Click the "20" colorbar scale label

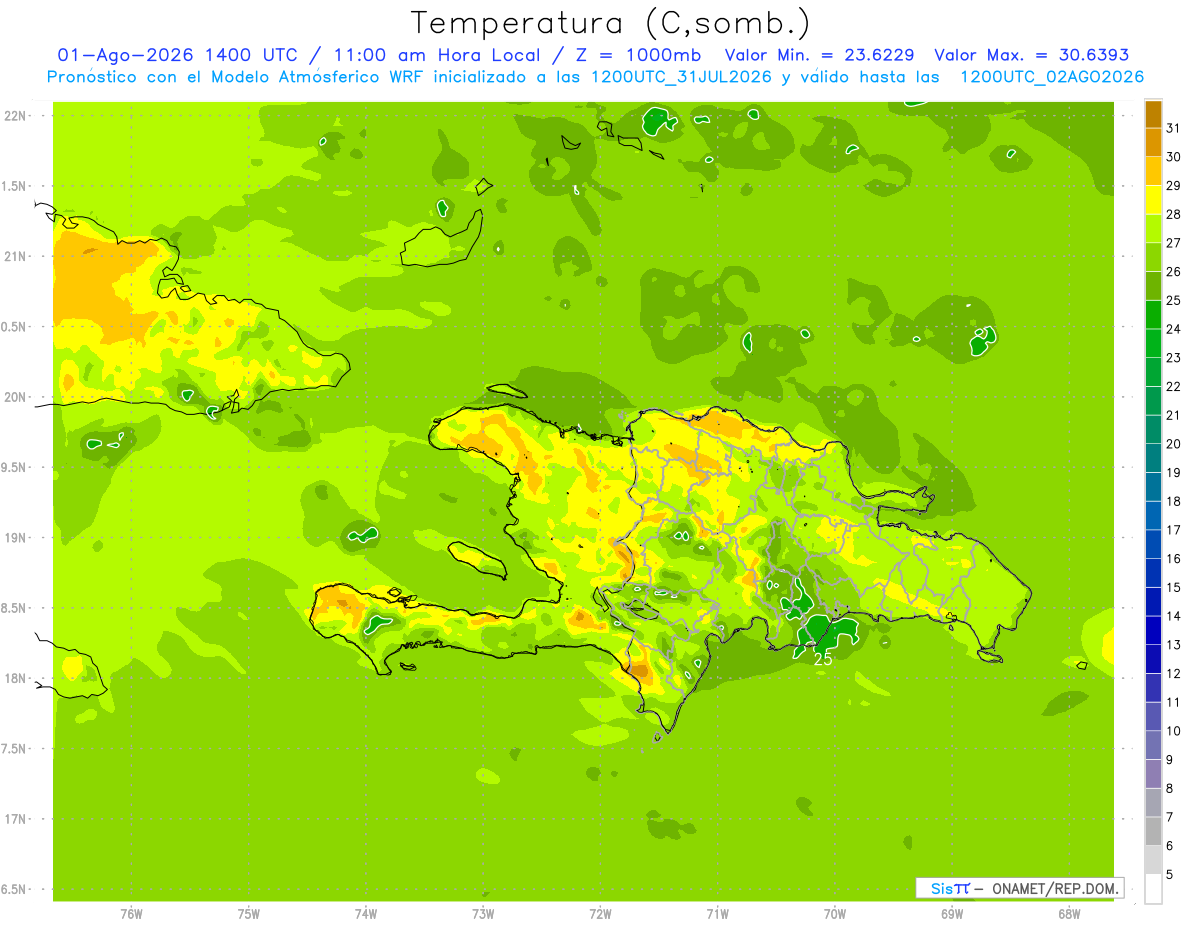pos(1174,444)
